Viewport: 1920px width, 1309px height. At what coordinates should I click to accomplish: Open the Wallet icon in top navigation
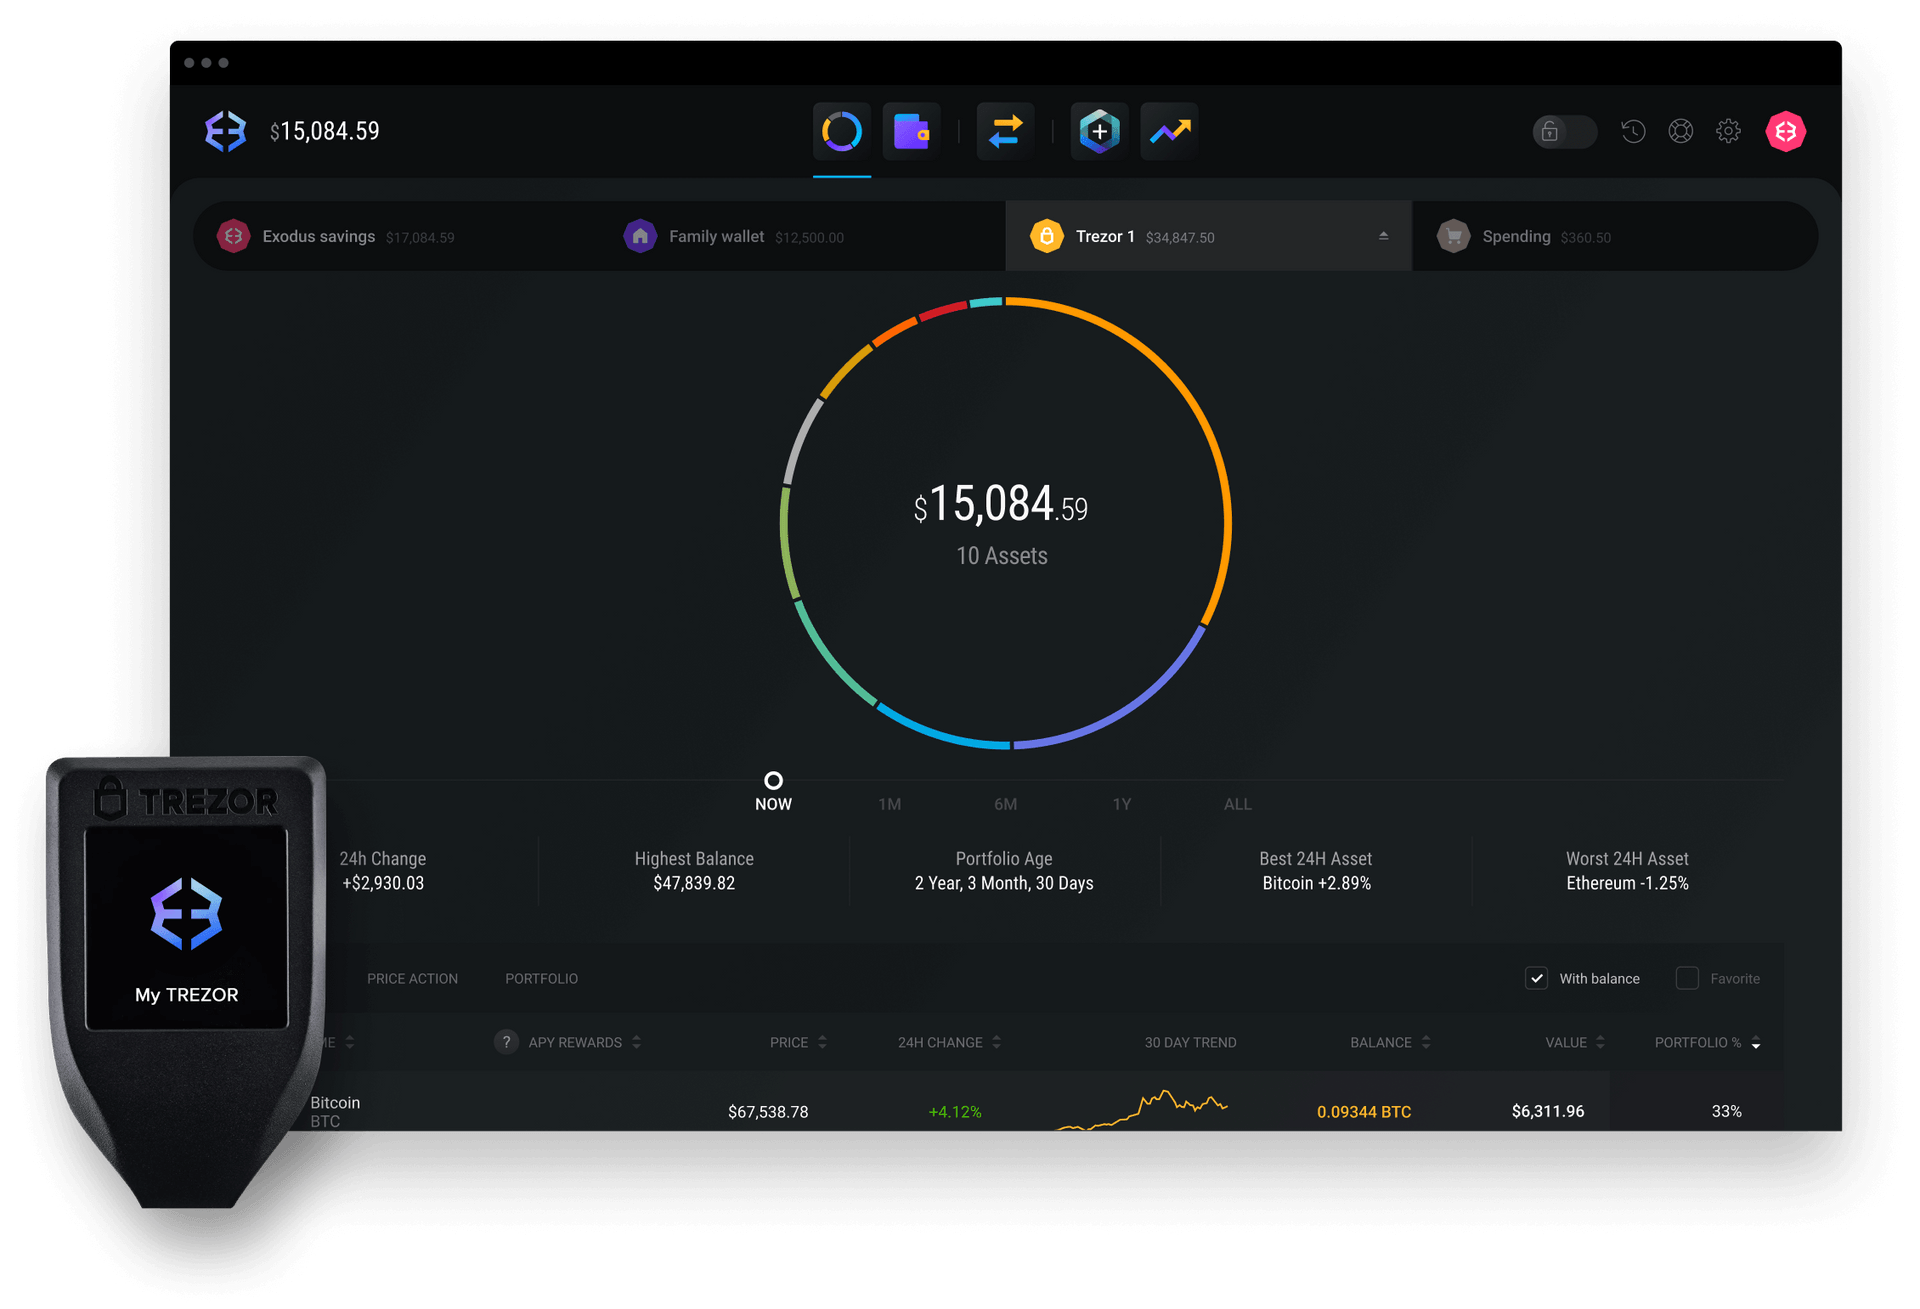coord(911,132)
